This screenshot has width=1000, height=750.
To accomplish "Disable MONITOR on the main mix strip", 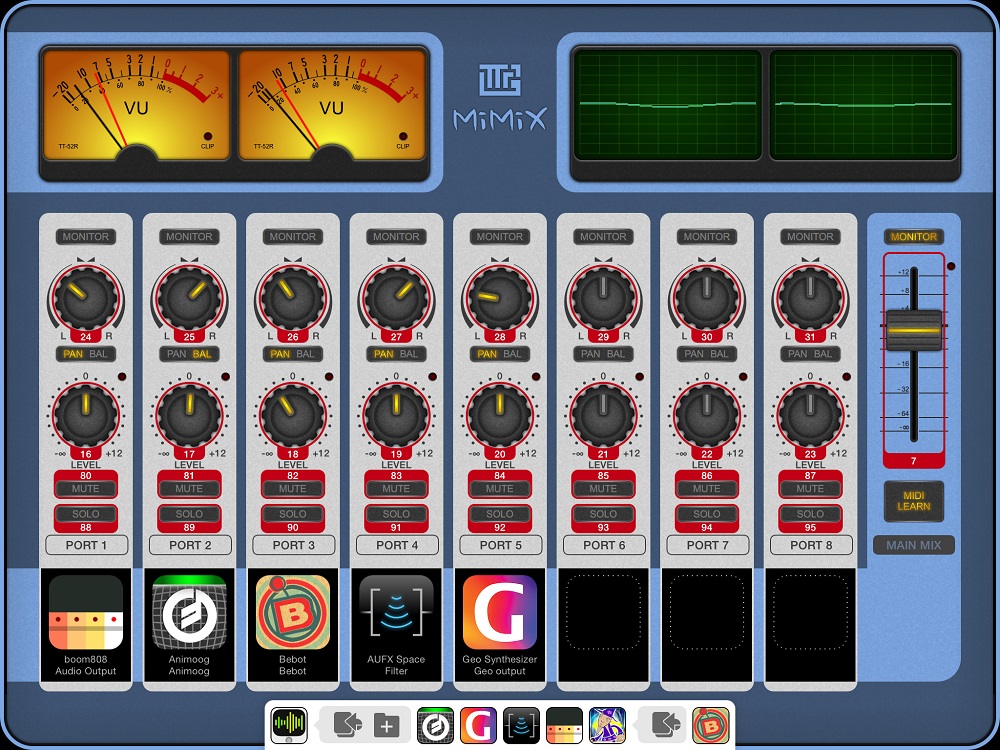I will point(914,237).
